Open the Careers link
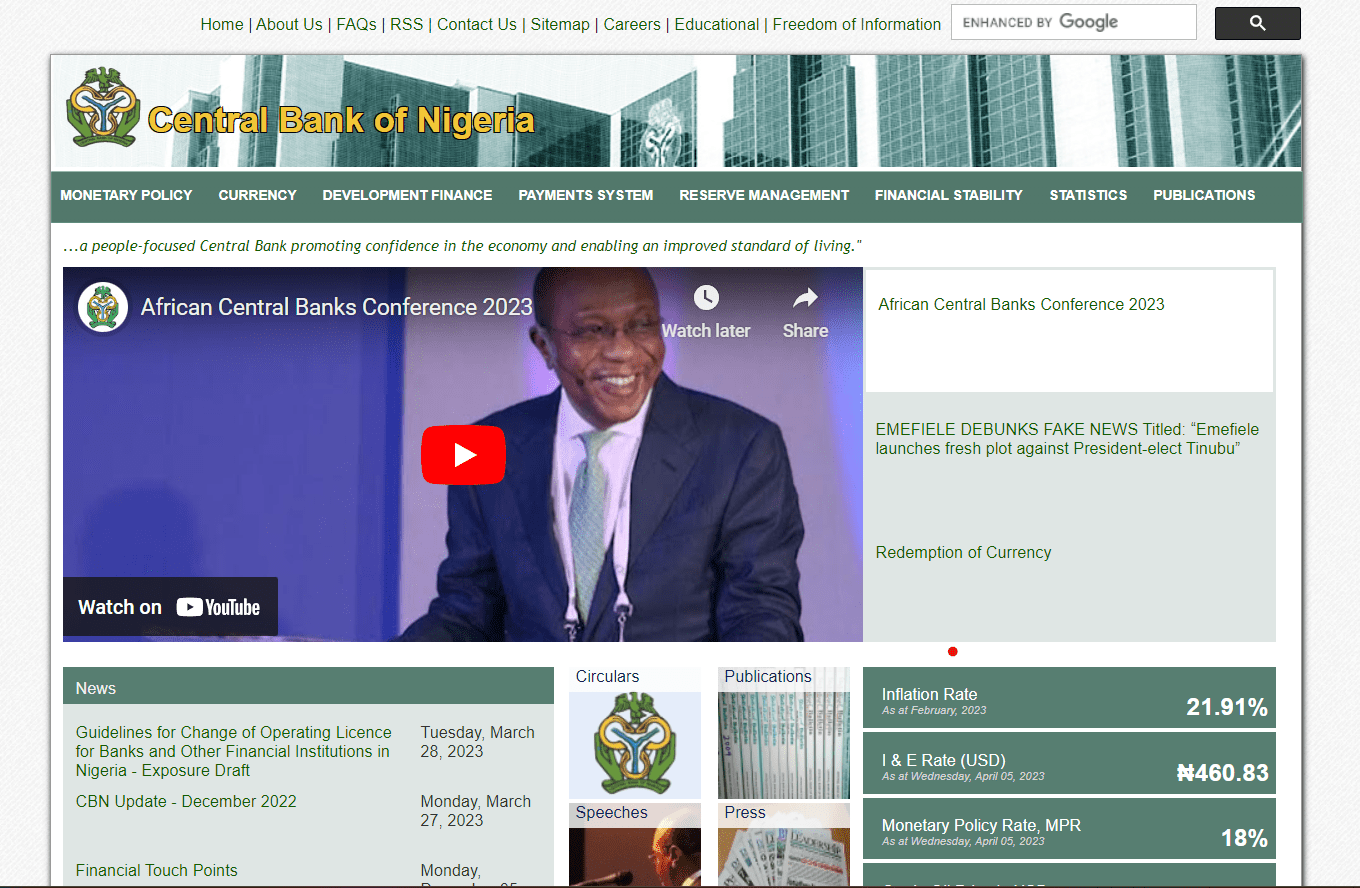1360x888 pixels. tap(632, 24)
